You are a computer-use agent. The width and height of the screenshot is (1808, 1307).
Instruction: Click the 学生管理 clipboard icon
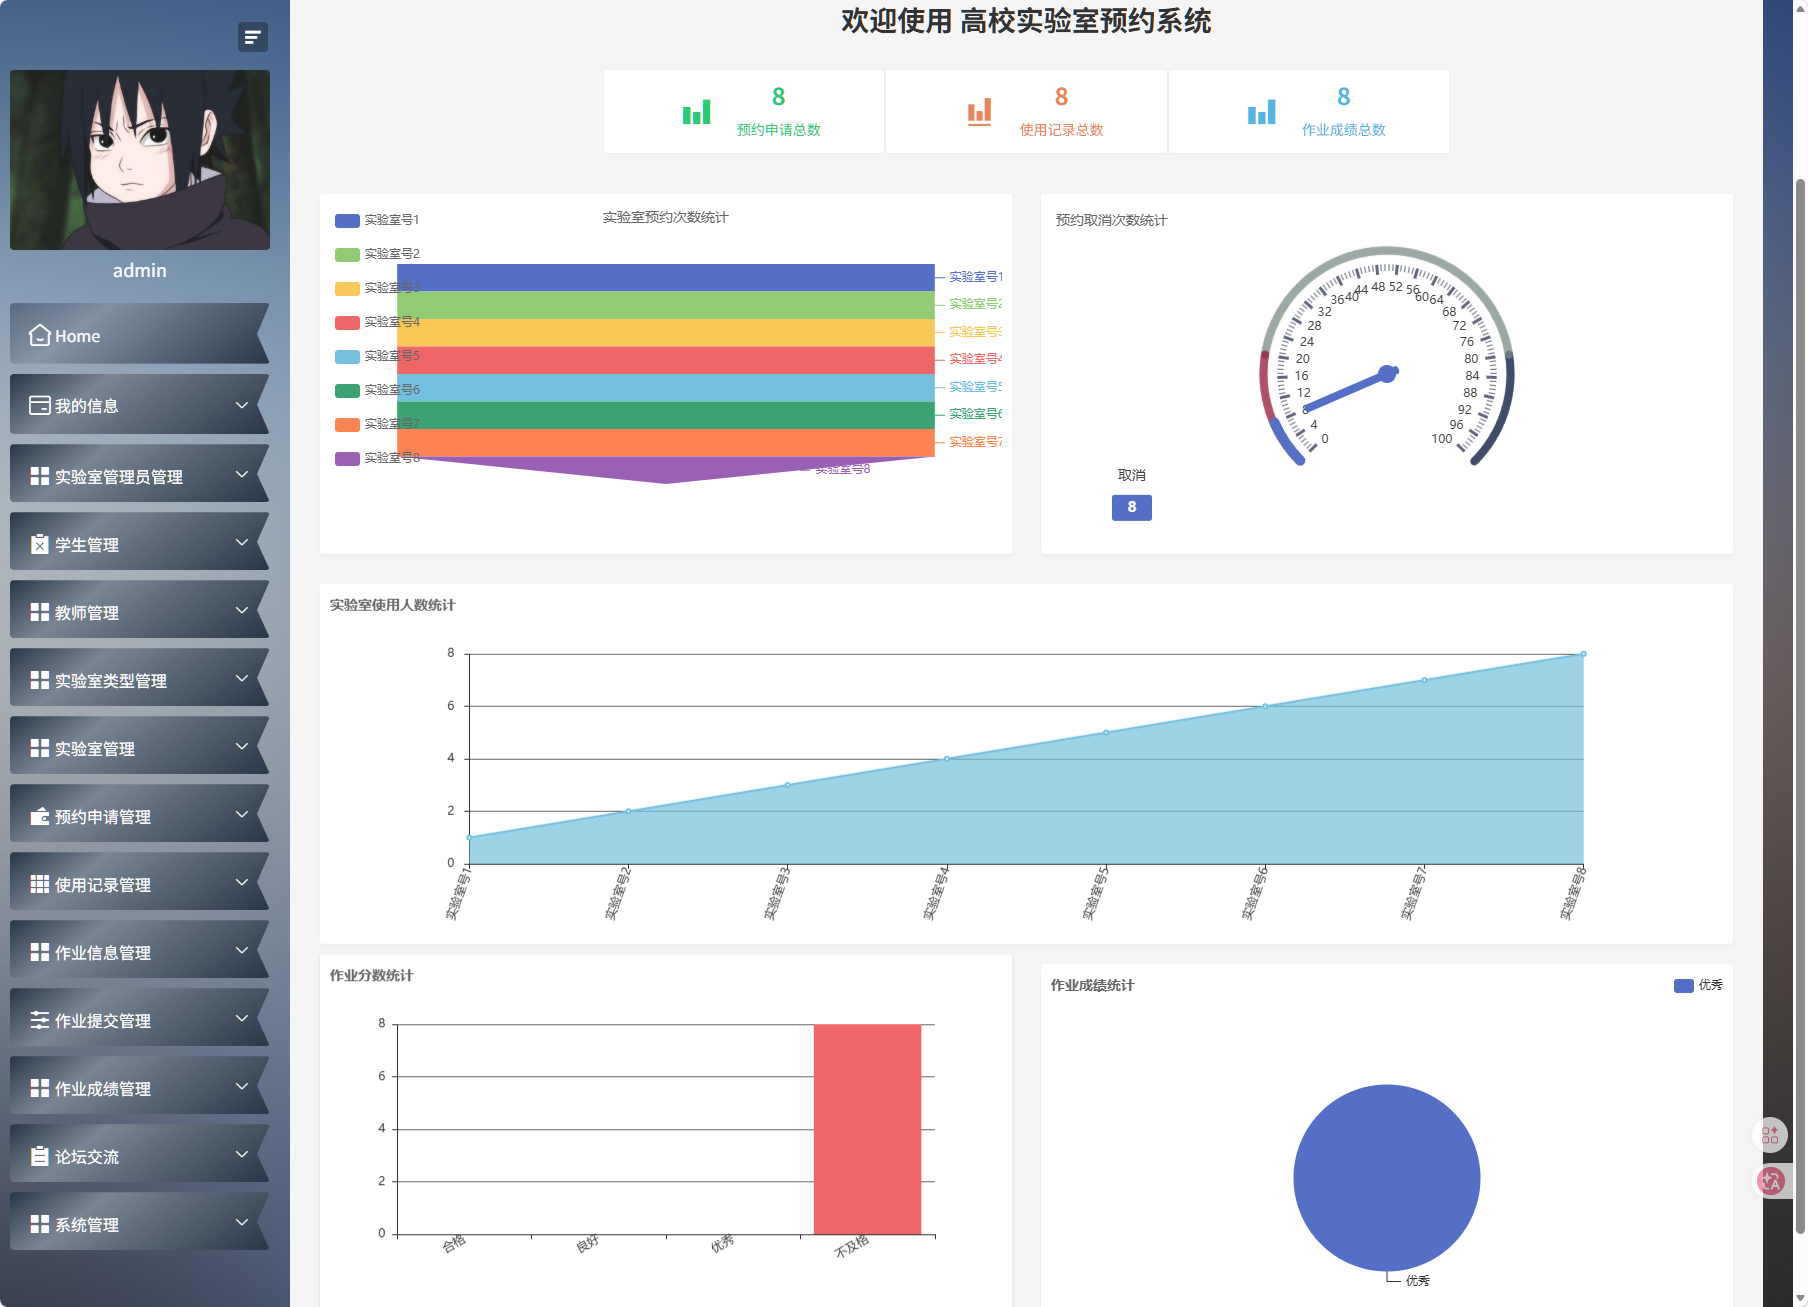40,544
